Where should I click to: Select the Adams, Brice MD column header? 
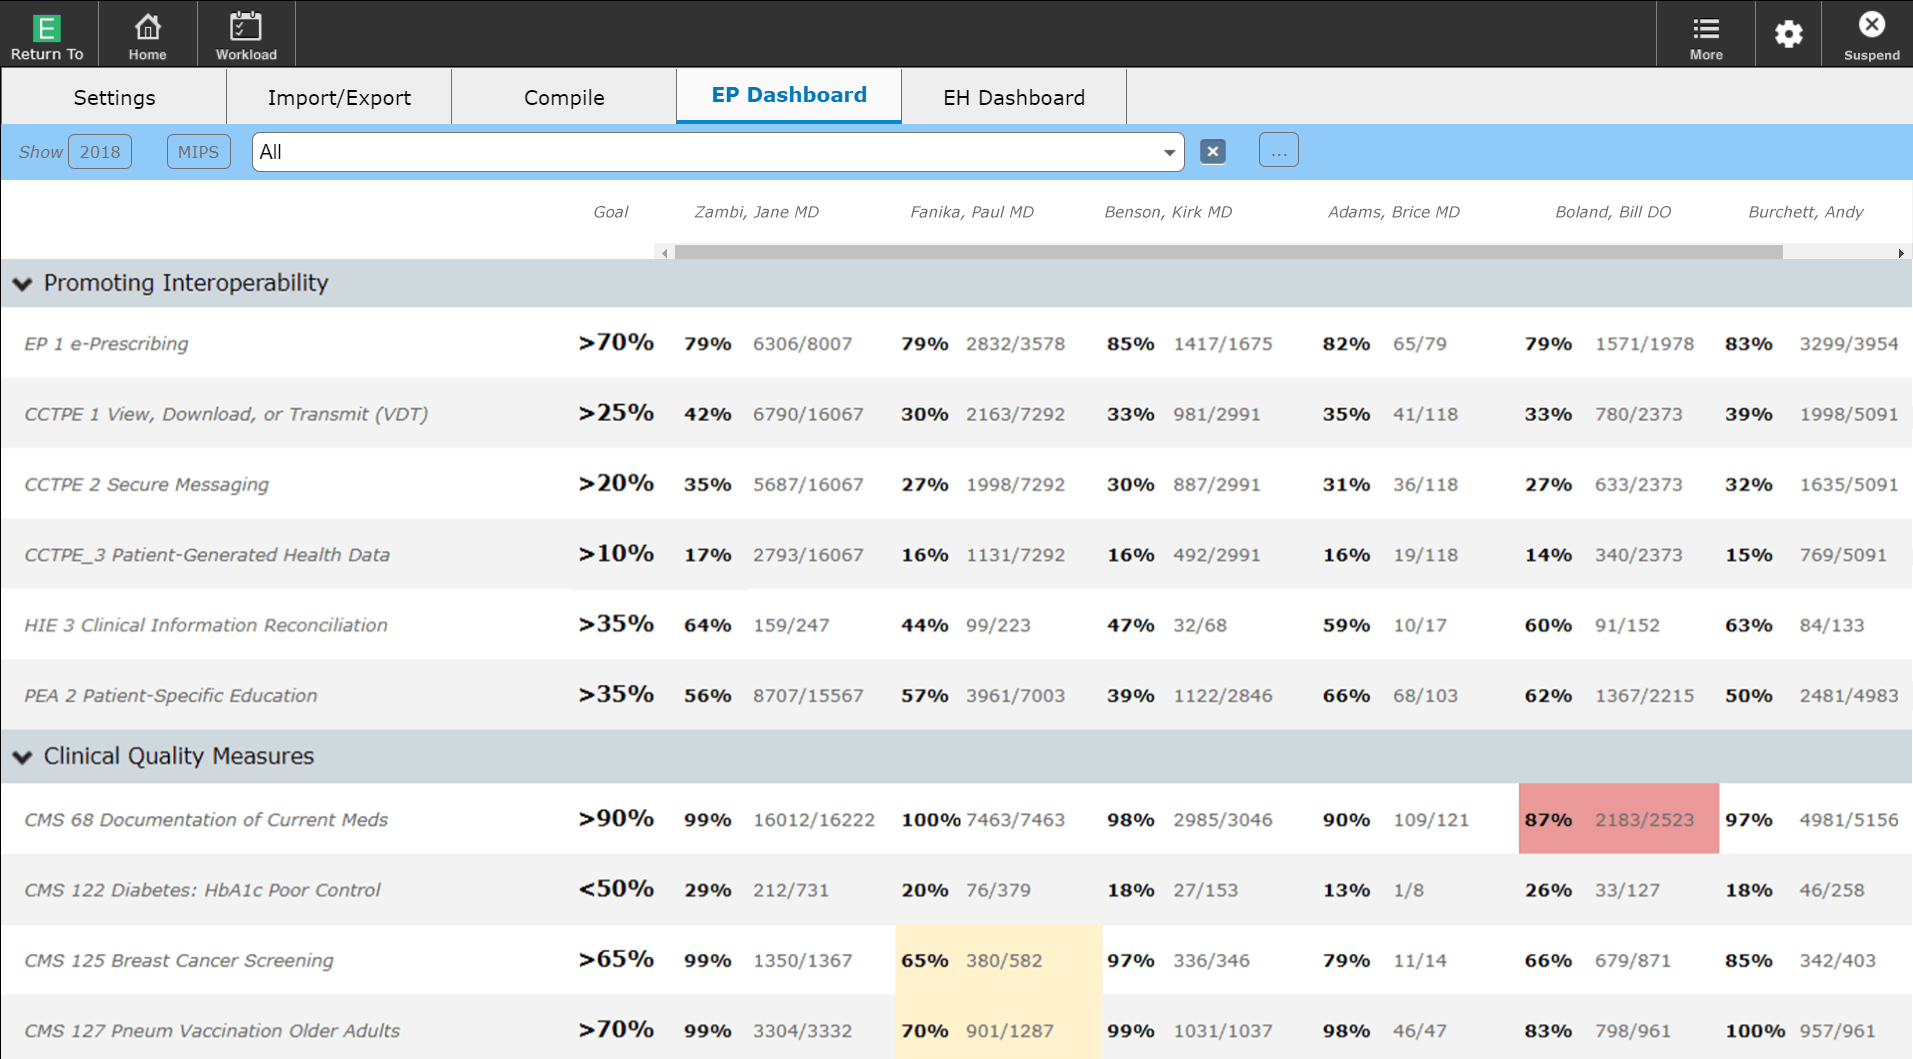click(x=1393, y=212)
